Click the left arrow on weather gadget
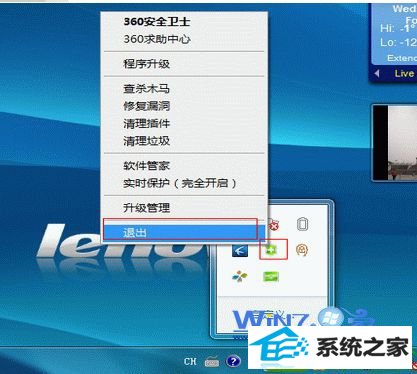This screenshot has height=374, width=417. tap(377, 73)
